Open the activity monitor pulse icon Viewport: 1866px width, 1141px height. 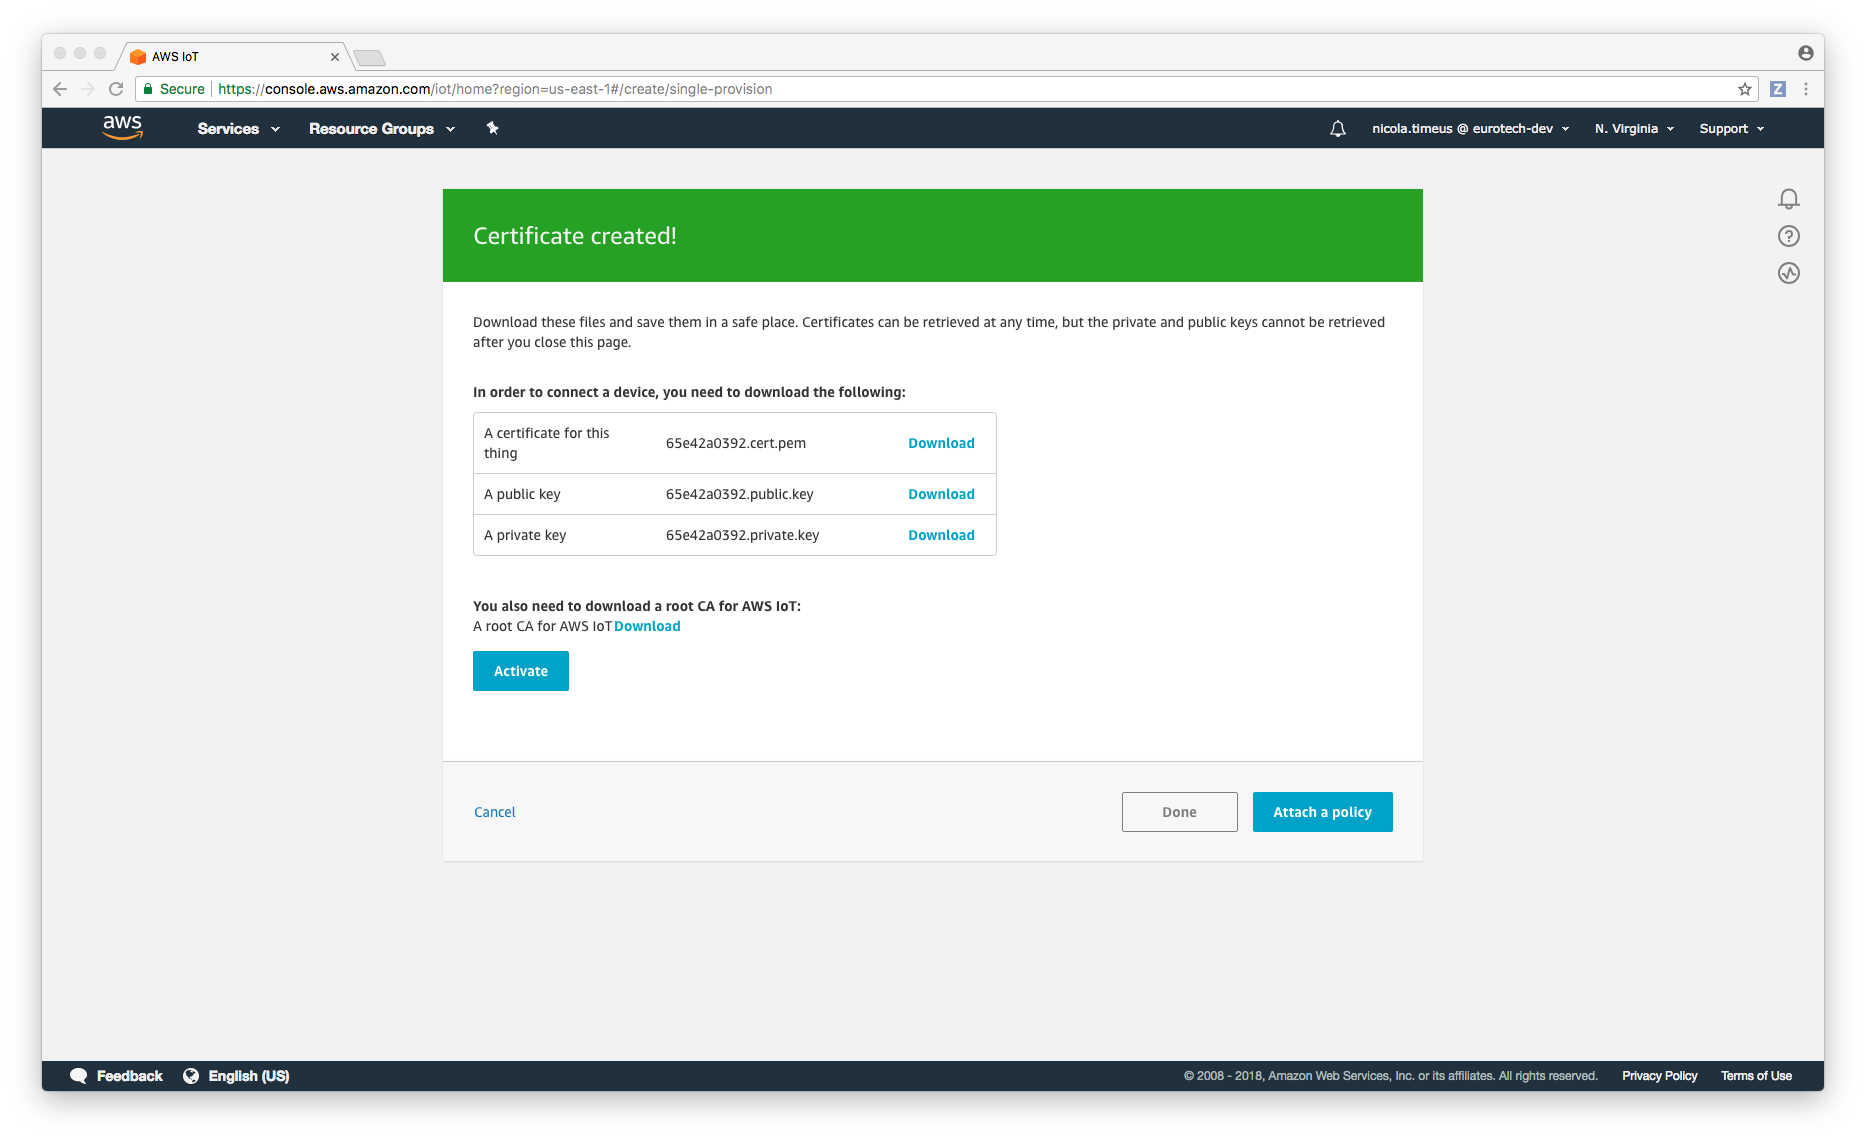(1789, 273)
